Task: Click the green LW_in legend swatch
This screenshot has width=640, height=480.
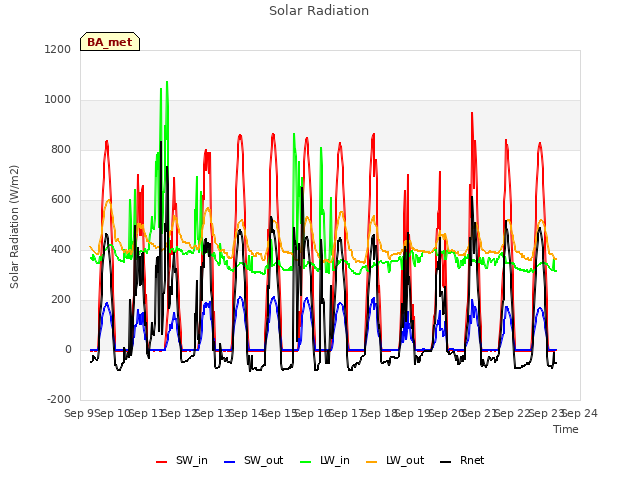Action: coord(306,462)
